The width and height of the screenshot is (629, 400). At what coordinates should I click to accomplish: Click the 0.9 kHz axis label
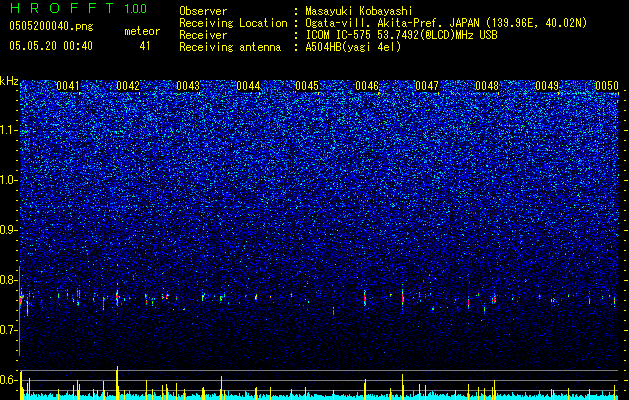9,230
